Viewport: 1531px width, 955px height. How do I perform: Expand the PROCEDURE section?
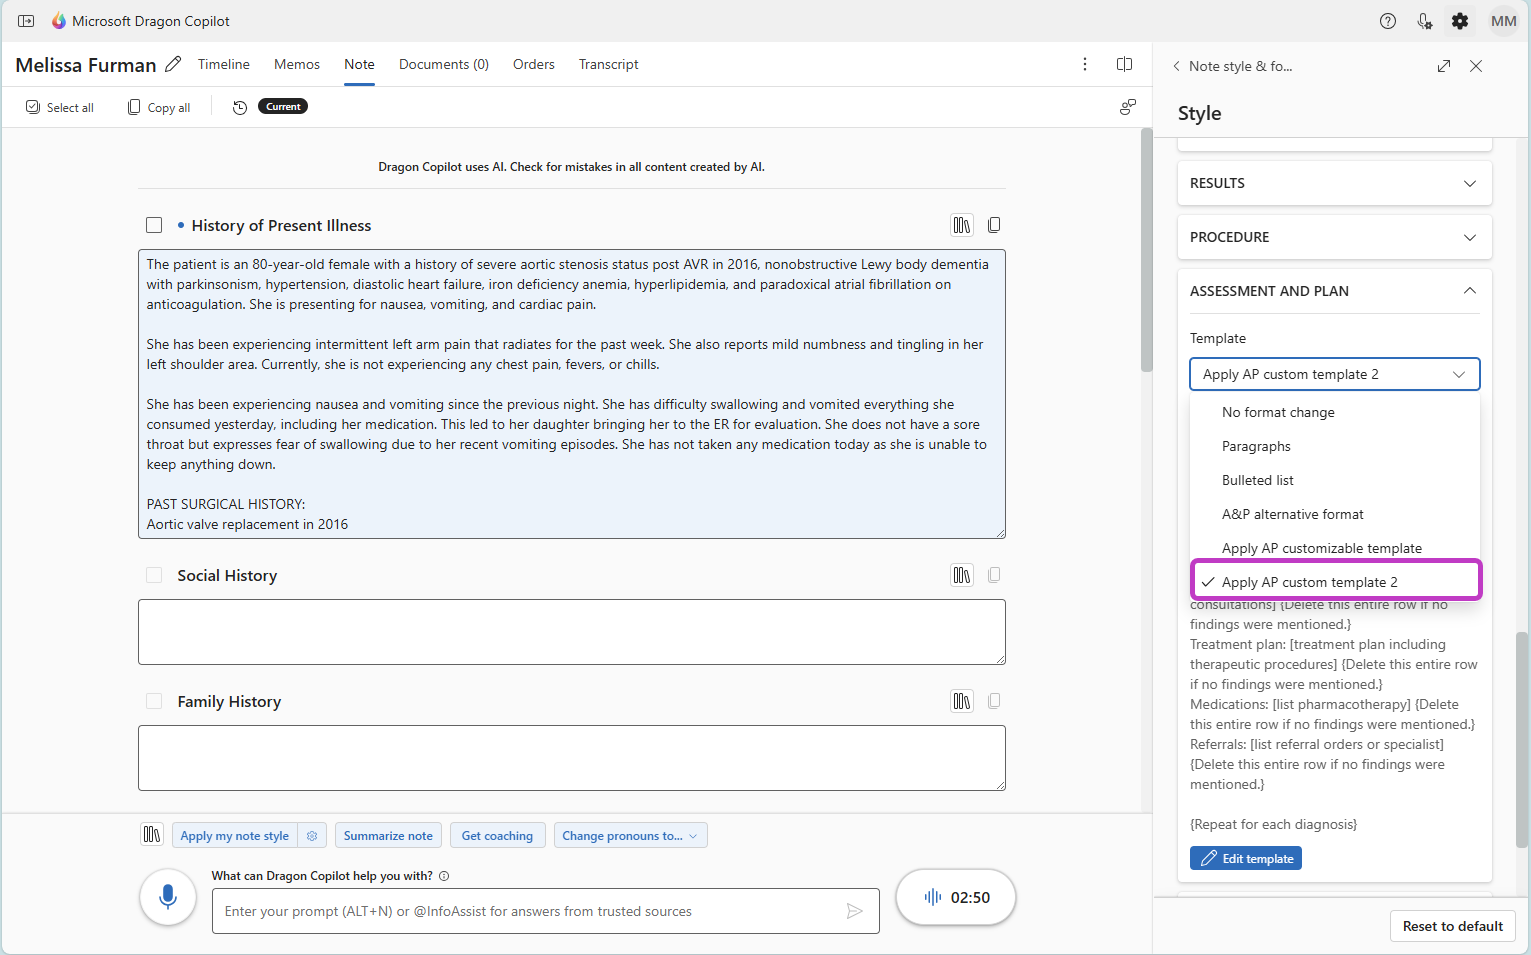[x=1469, y=237]
